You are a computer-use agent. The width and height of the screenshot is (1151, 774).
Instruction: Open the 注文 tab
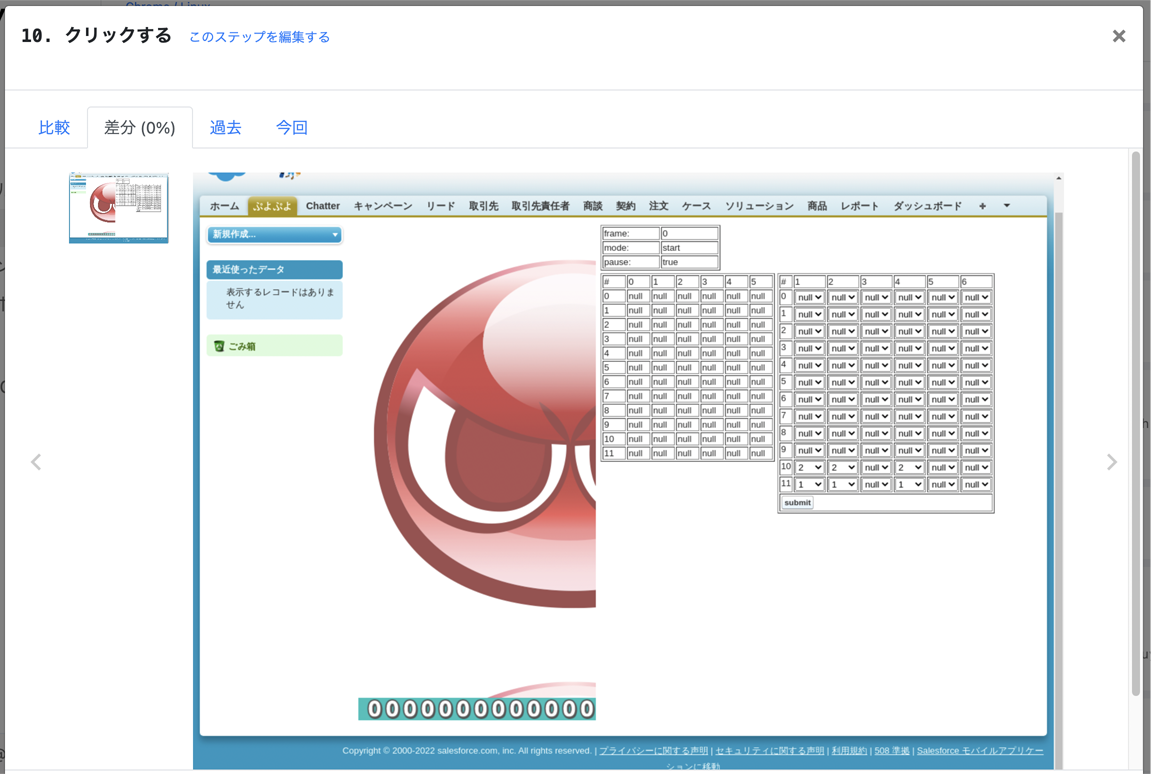coord(658,206)
